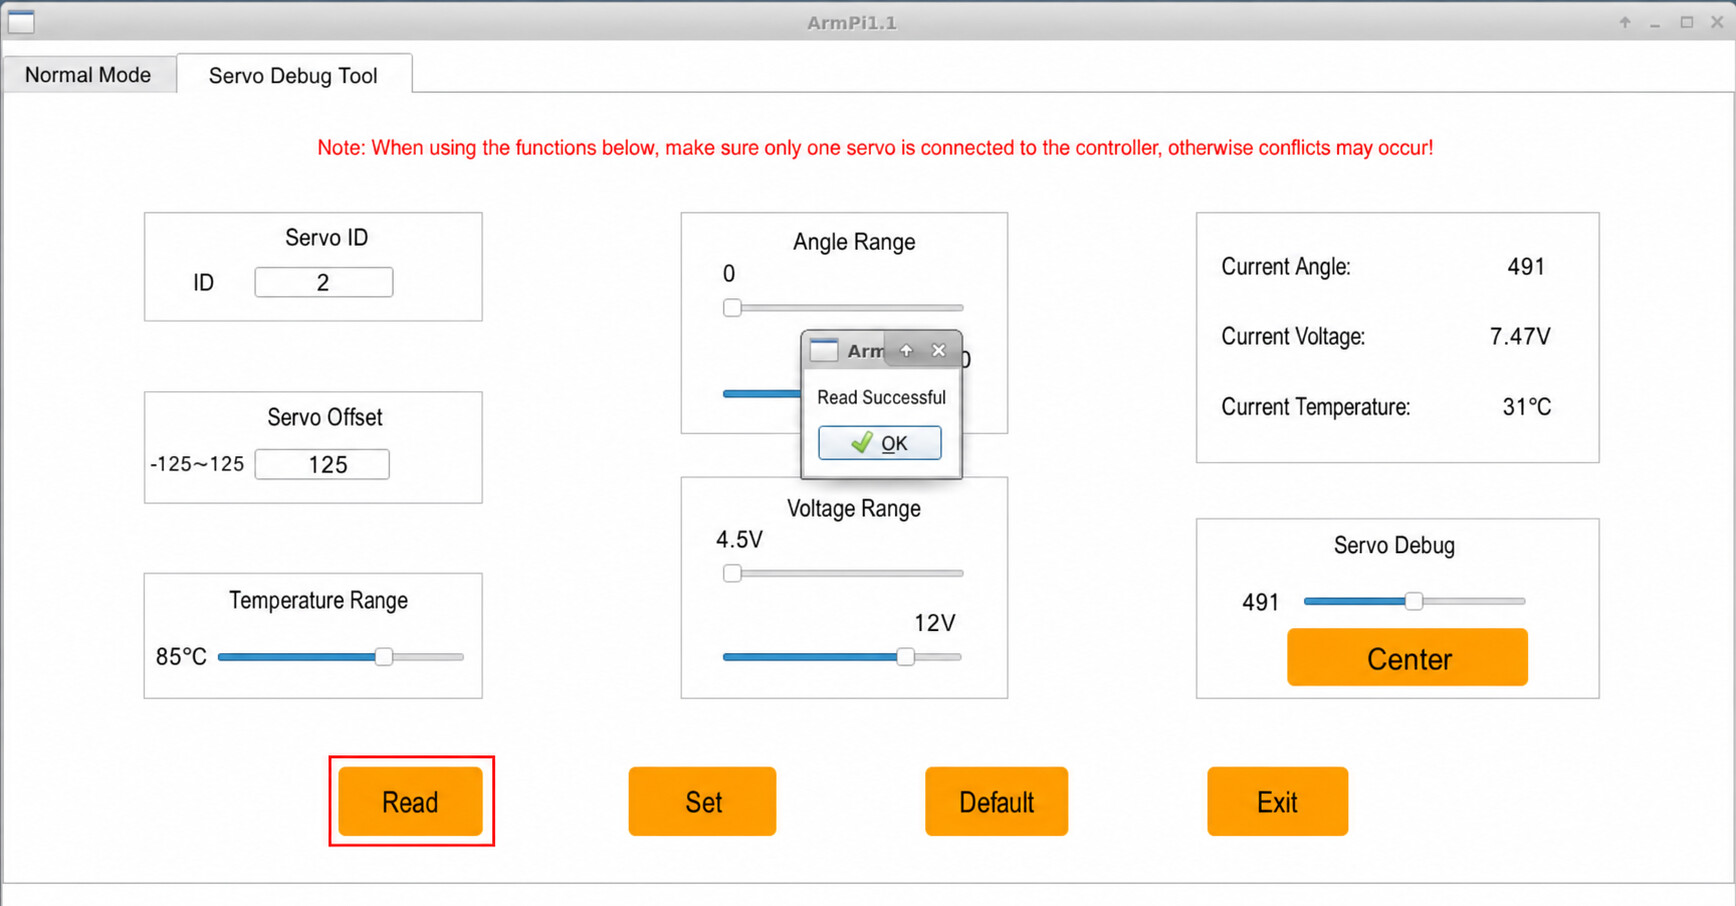Center the servo with Center button

(x=1408, y=658)
